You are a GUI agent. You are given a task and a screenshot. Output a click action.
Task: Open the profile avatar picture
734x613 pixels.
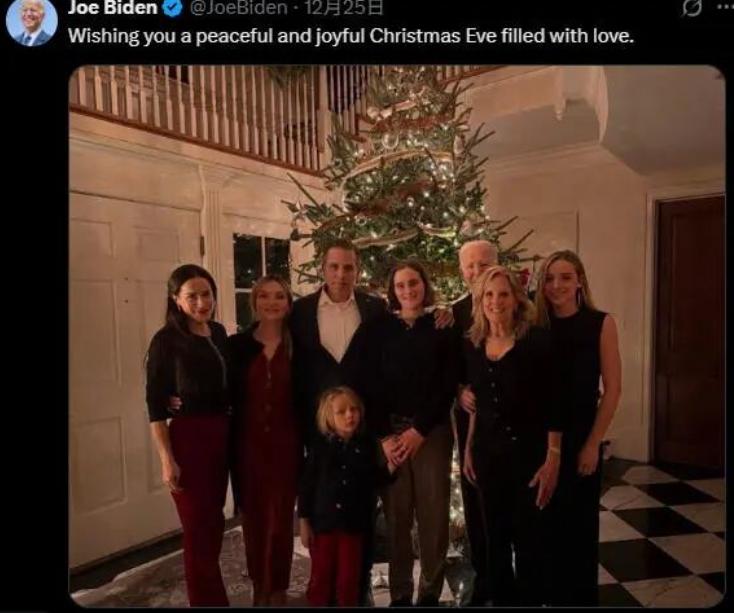pyautogui.click(x=30, y=22)
